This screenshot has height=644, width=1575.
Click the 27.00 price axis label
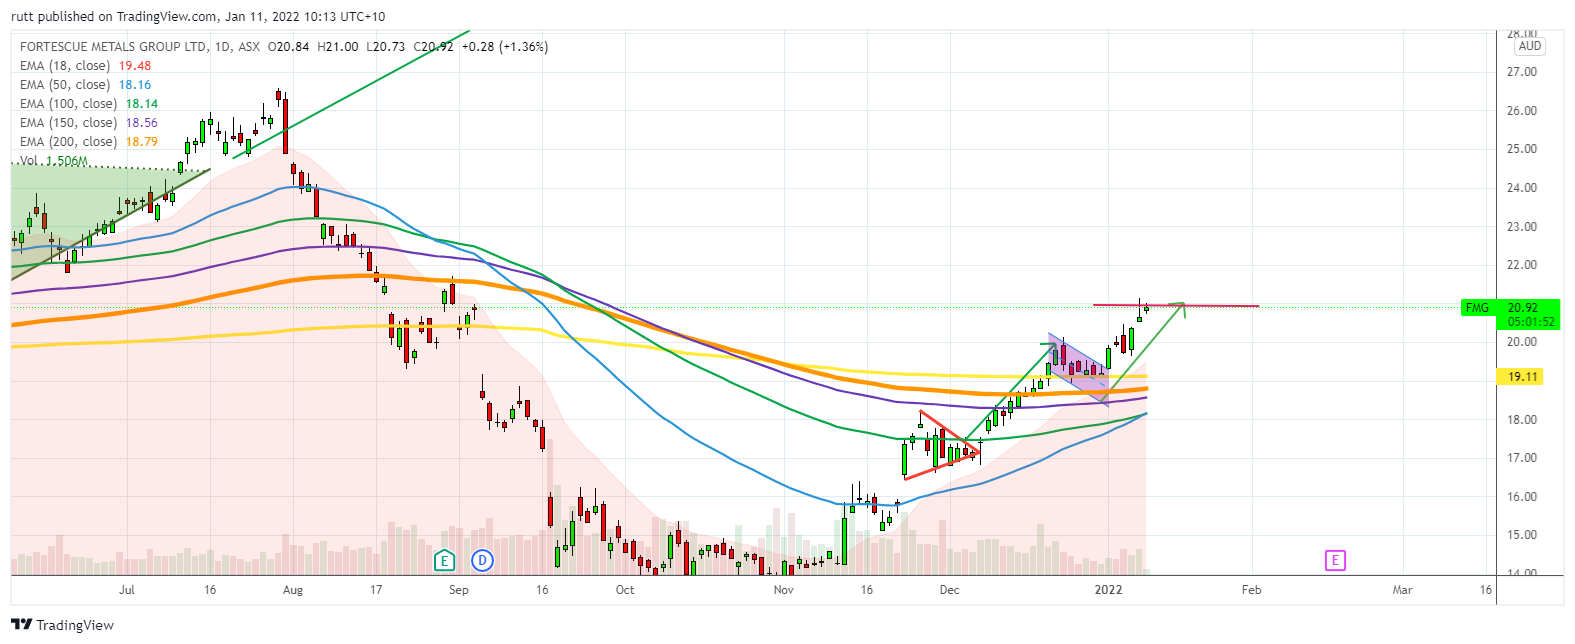[x=1522, y=72]
